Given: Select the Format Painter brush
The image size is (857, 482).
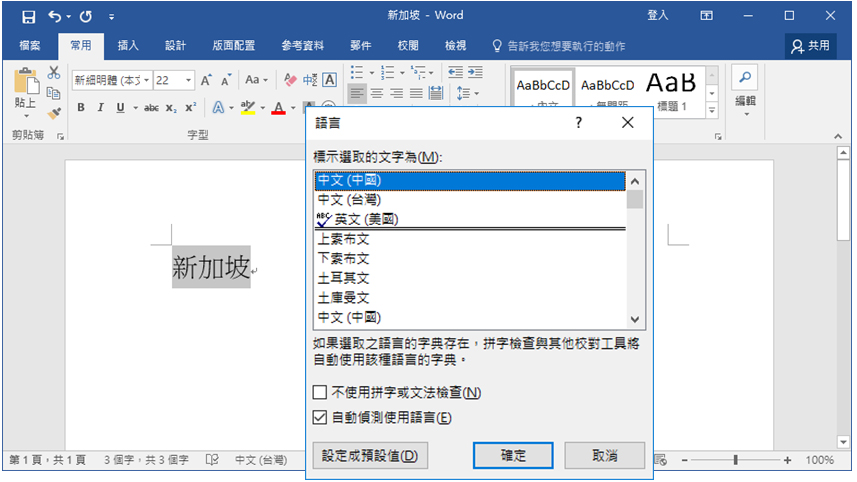Looking at the screenshot, I should point(54,113).
